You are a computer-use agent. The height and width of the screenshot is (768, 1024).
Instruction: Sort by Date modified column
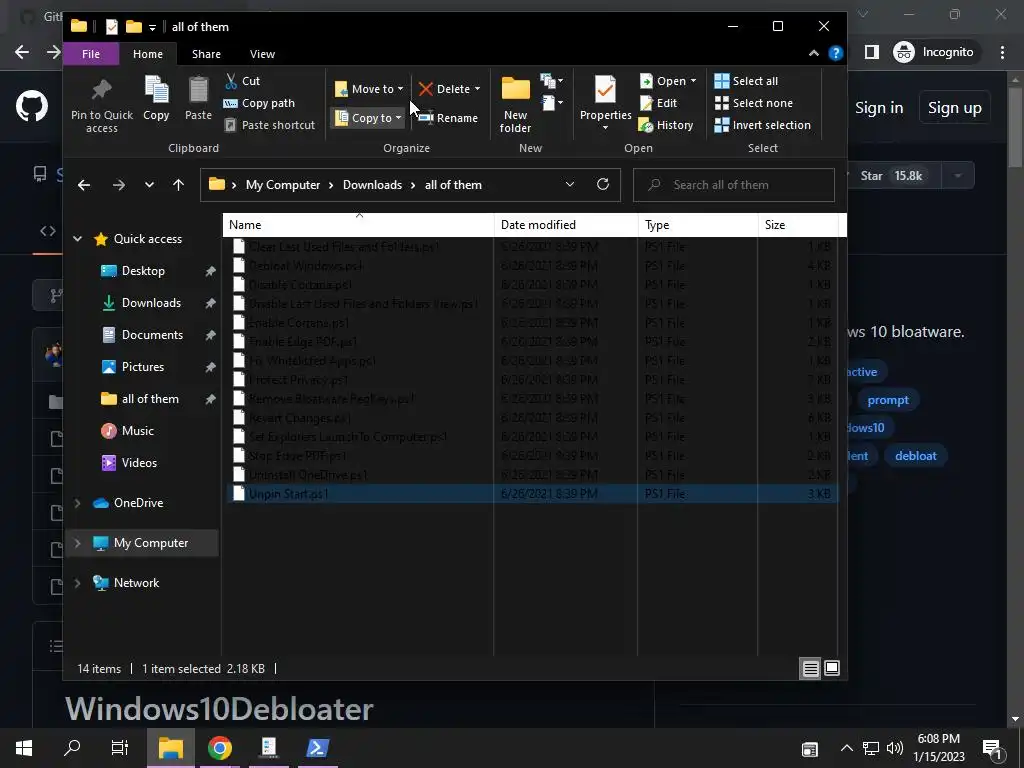click(566, 225)
